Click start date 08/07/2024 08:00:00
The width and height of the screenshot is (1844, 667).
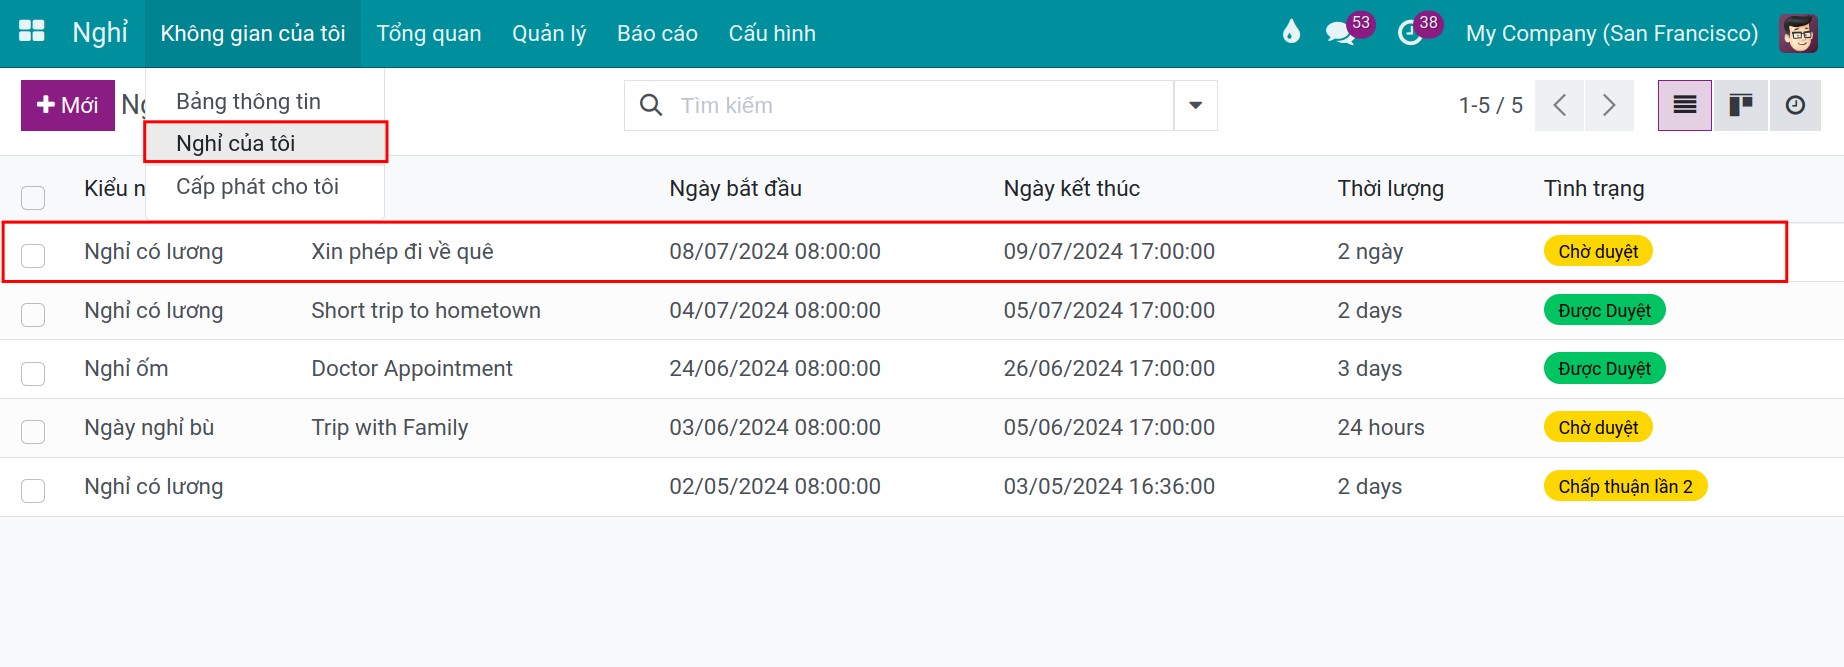(775, 251)
